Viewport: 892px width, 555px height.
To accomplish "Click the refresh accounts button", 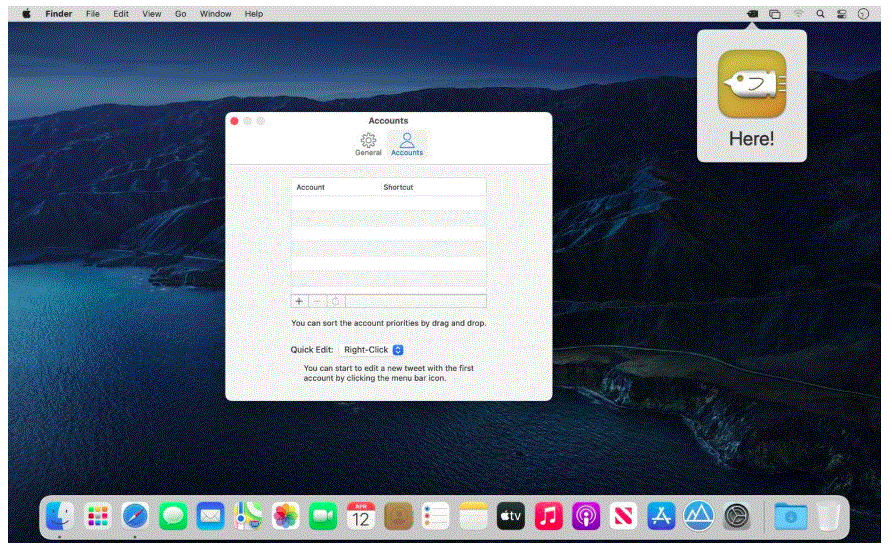I will [336, 301].
